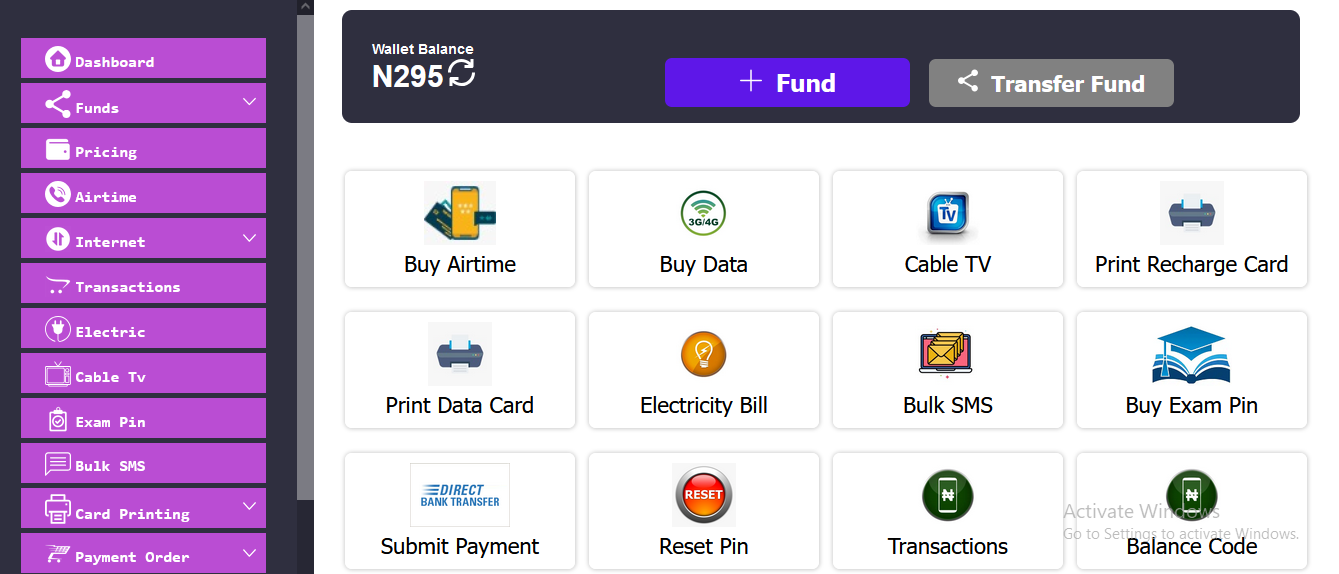Expand the Payment Order submenu chevron
Screen dimensions: 1339x574
250,552
